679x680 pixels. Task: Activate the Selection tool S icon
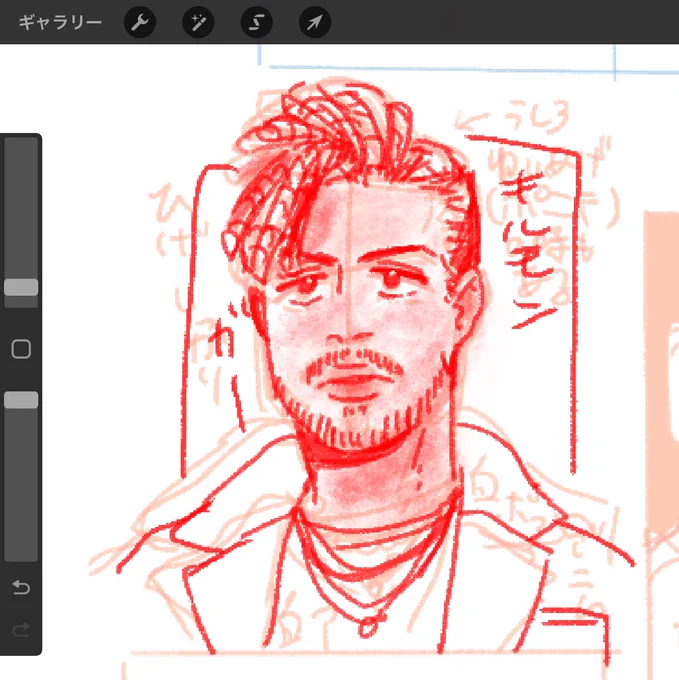[257, 22]
